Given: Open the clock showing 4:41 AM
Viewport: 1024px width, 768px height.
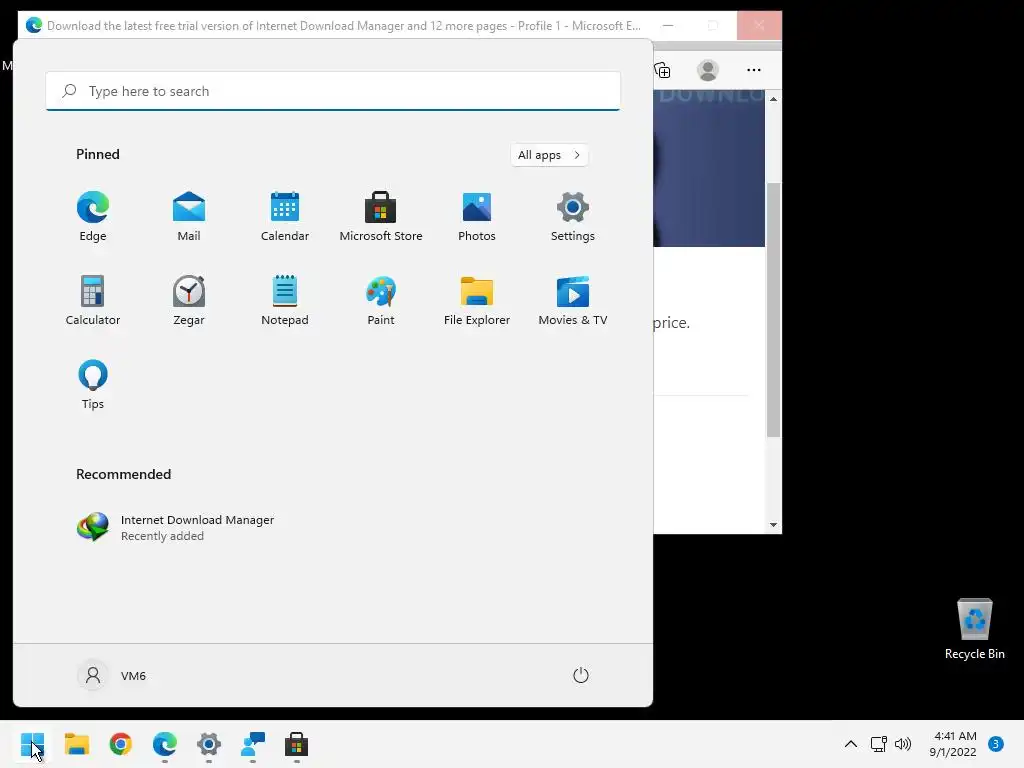Looking at the screenshot, I should (x=953, y=744).
